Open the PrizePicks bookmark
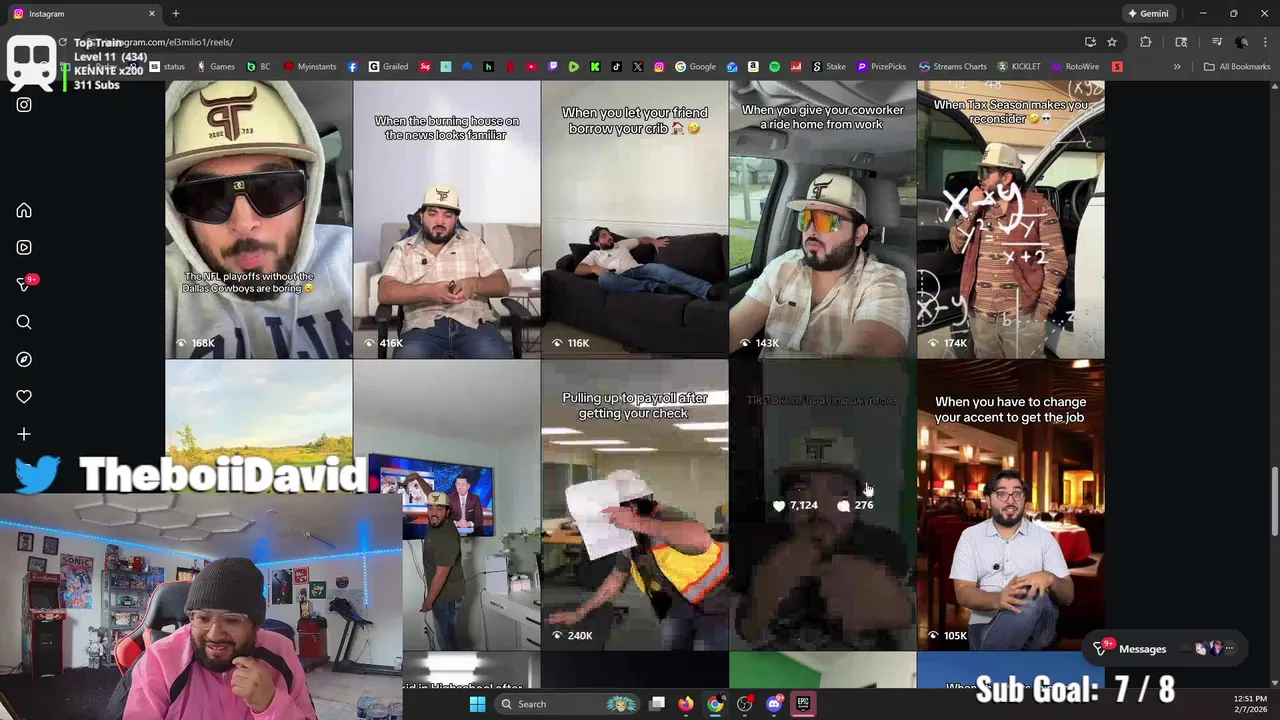Screen dimensions: 1280x720 pos(882,67)
